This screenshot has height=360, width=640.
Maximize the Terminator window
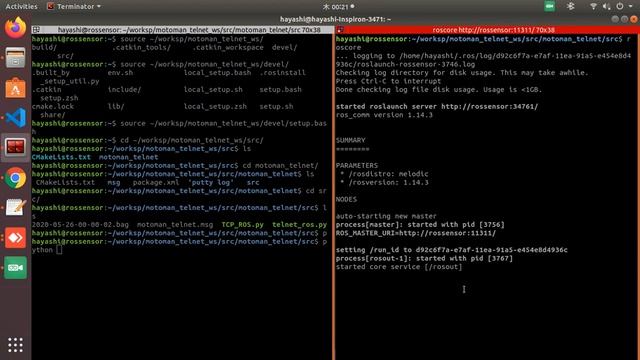[x=624, y=19]
